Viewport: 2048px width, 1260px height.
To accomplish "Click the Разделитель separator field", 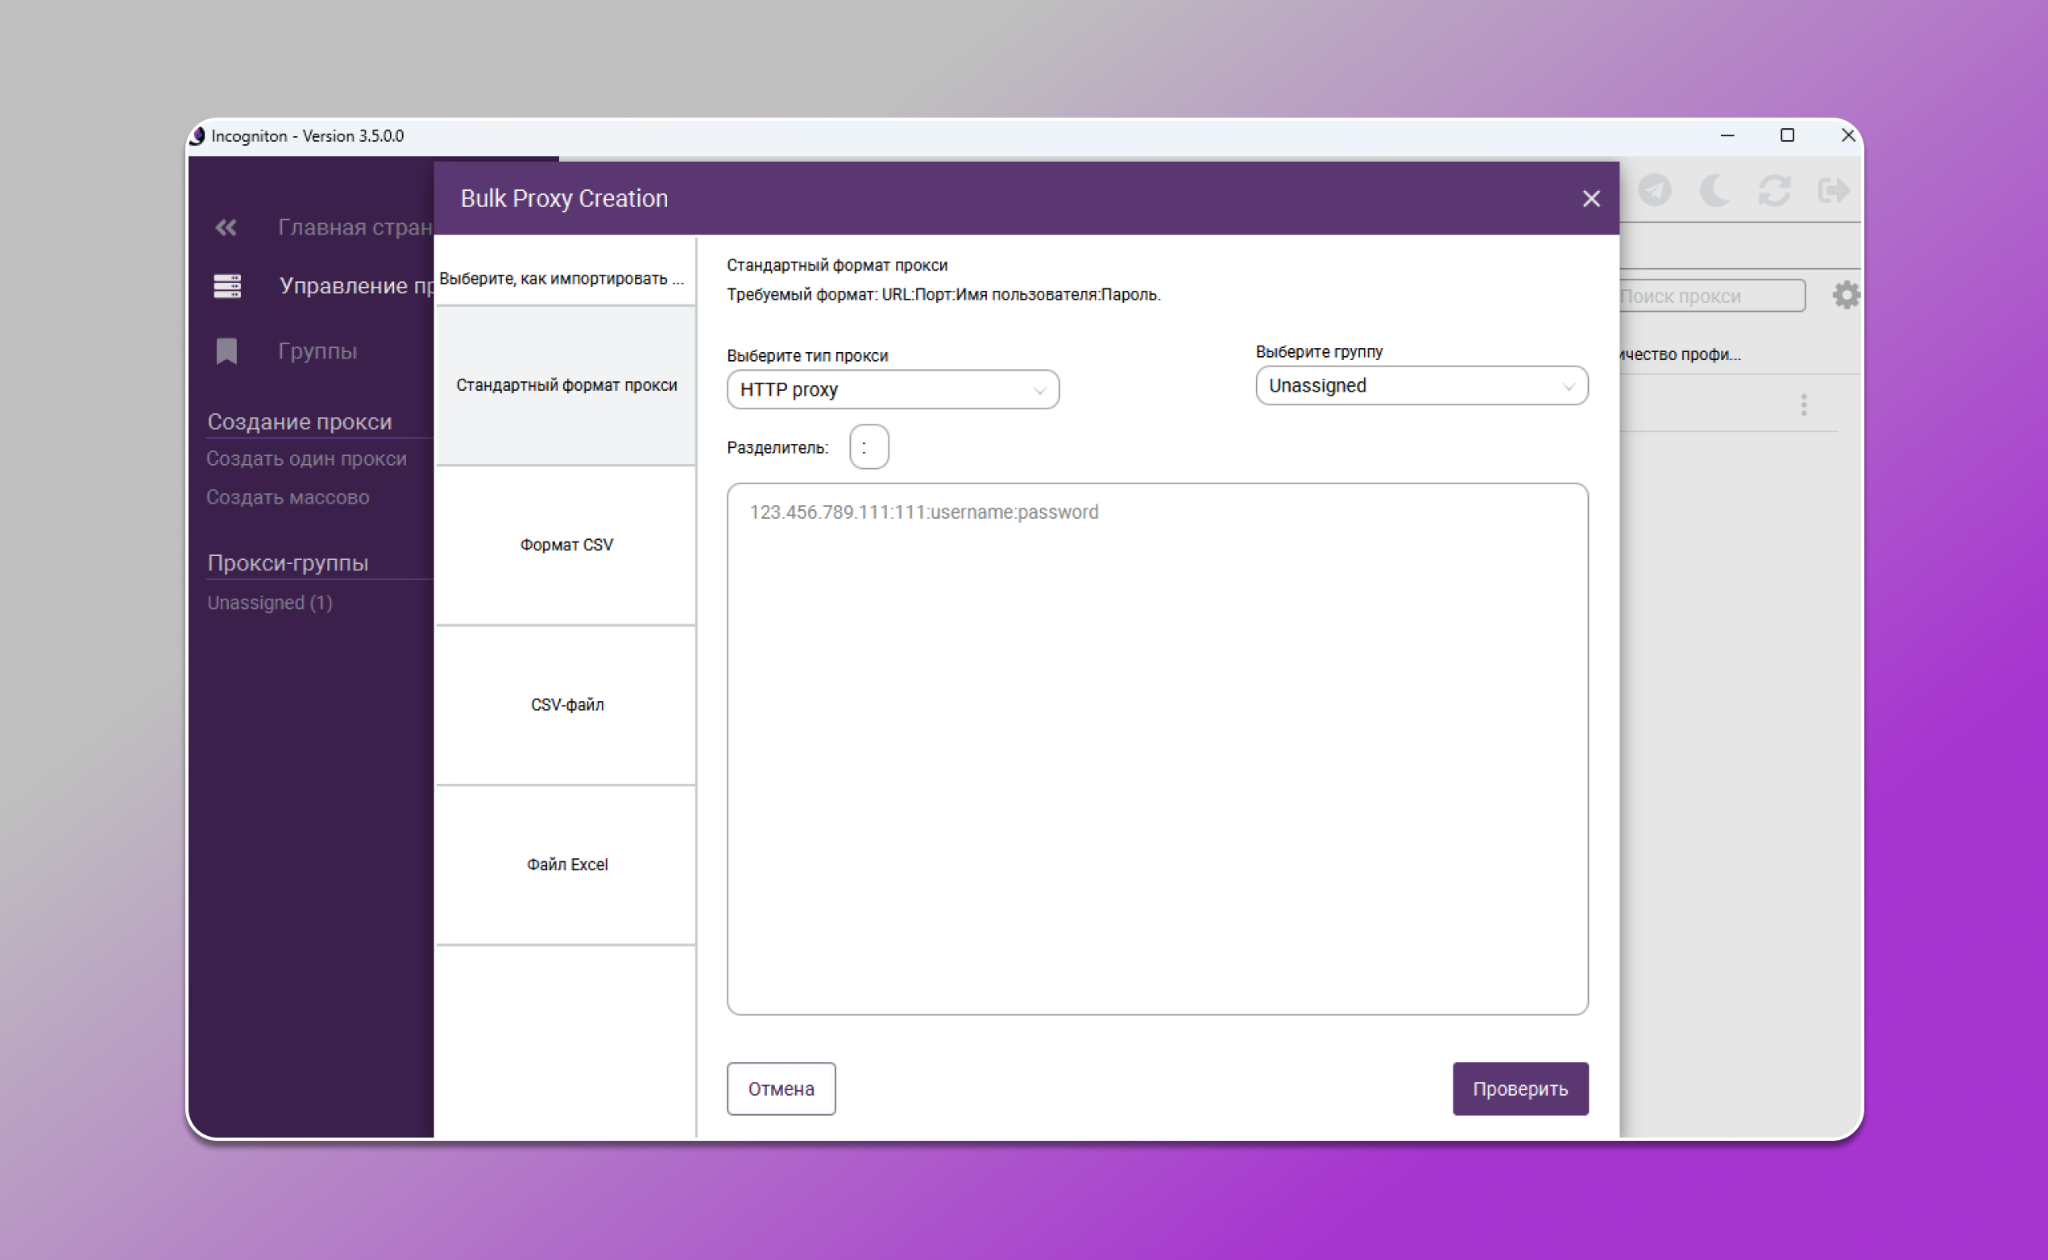I will pyautogui.click(x=868, y=447).
